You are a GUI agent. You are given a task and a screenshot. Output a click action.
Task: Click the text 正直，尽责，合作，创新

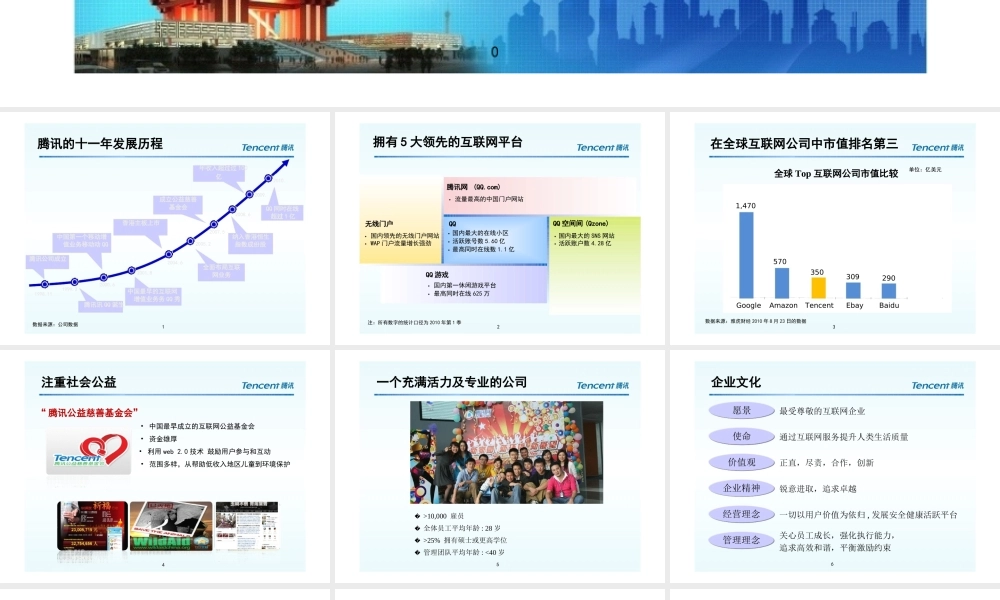(827, 463)
